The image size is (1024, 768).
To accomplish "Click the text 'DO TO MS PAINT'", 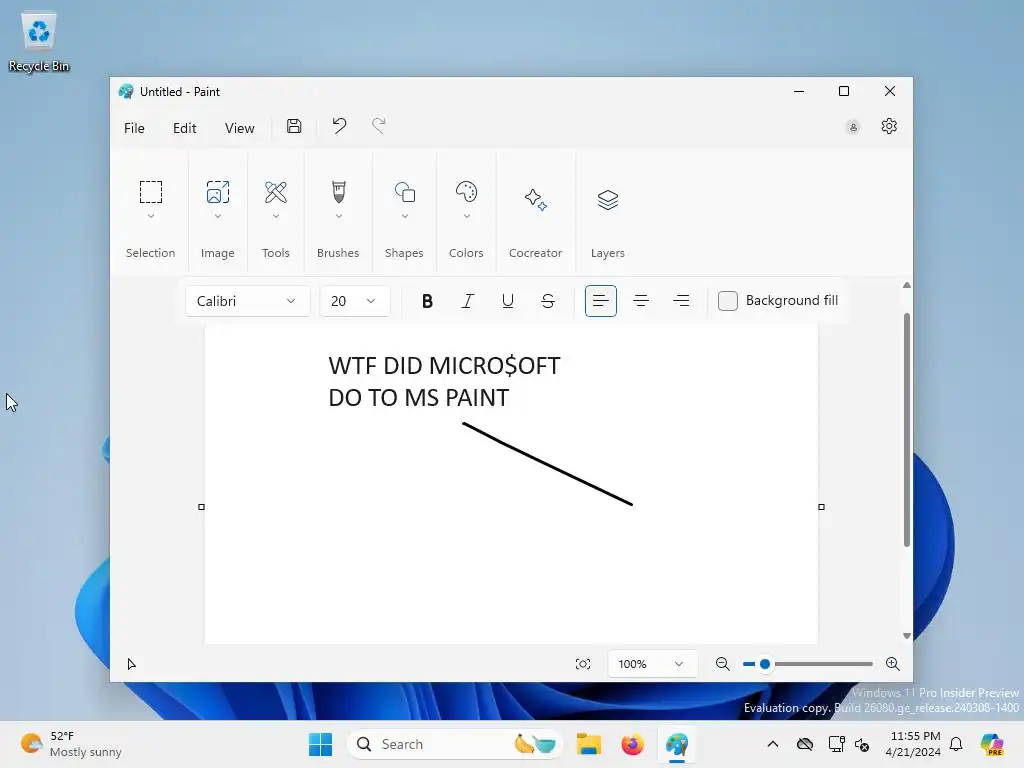I will coord(419,398).
